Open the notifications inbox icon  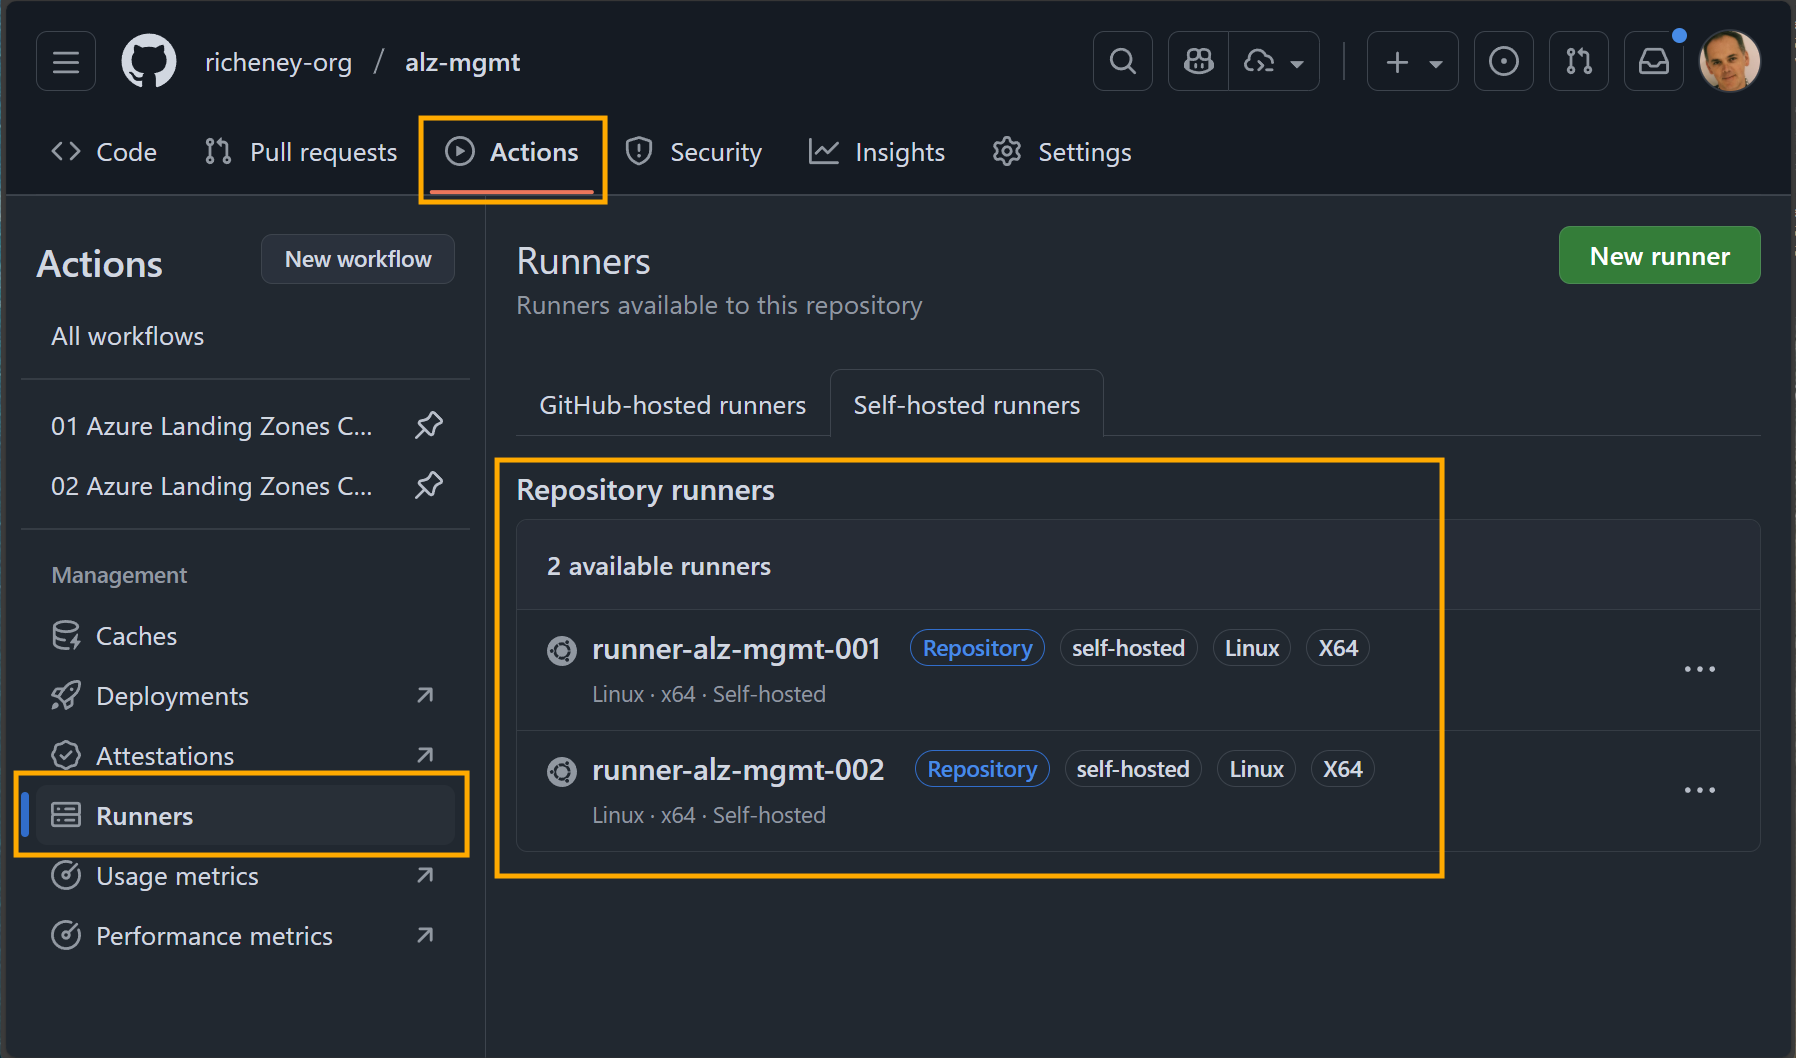1653,61
